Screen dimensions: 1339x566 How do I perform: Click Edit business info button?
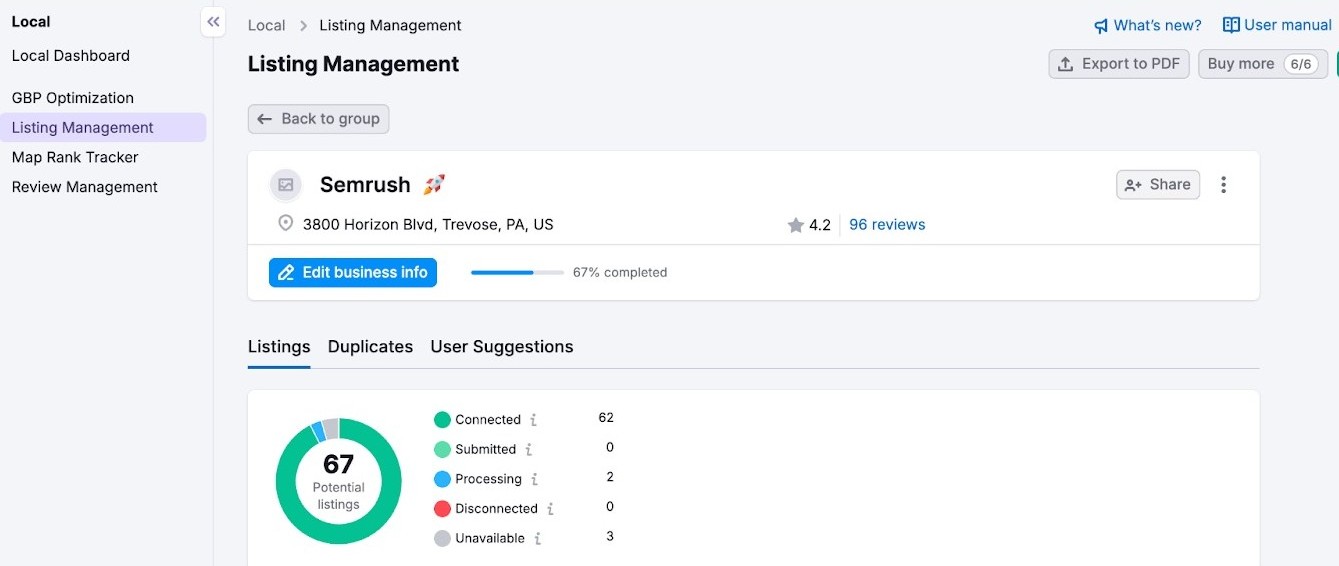point(353,272)
